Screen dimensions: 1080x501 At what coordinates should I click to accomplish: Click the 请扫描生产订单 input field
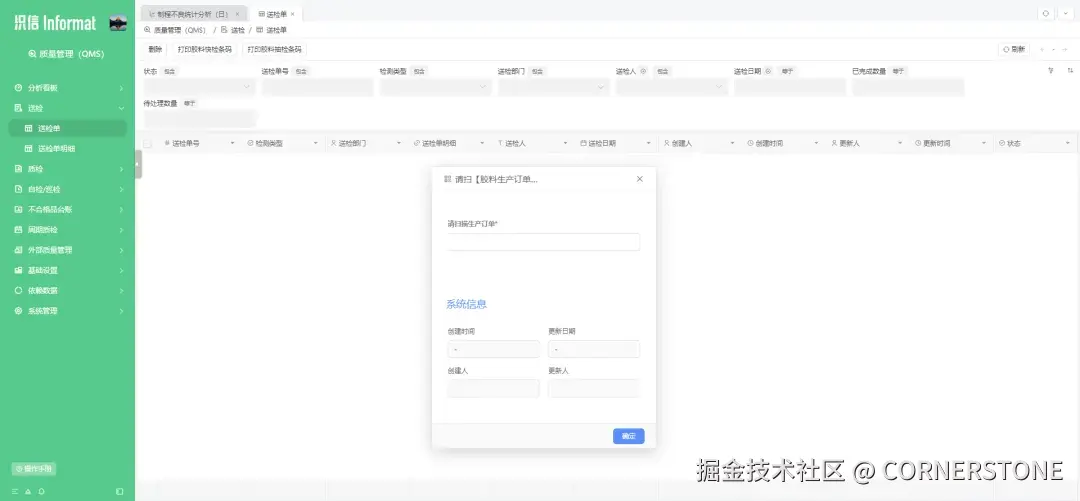pyautogui.click(x=543, y=242)
